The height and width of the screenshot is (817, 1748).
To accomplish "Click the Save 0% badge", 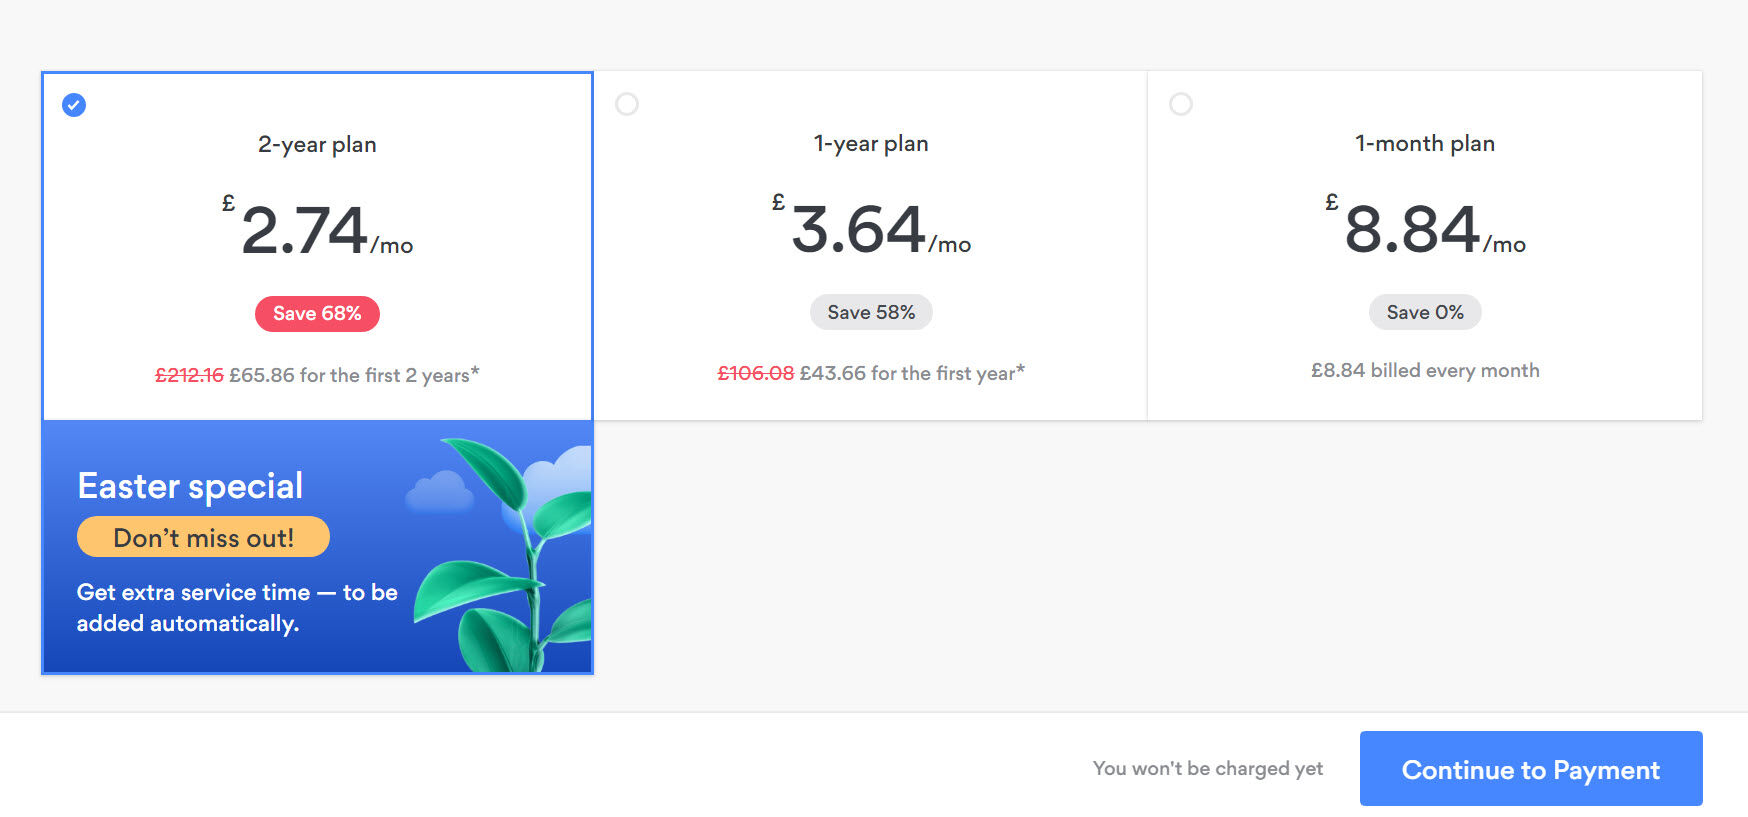I will (1425, 312).
